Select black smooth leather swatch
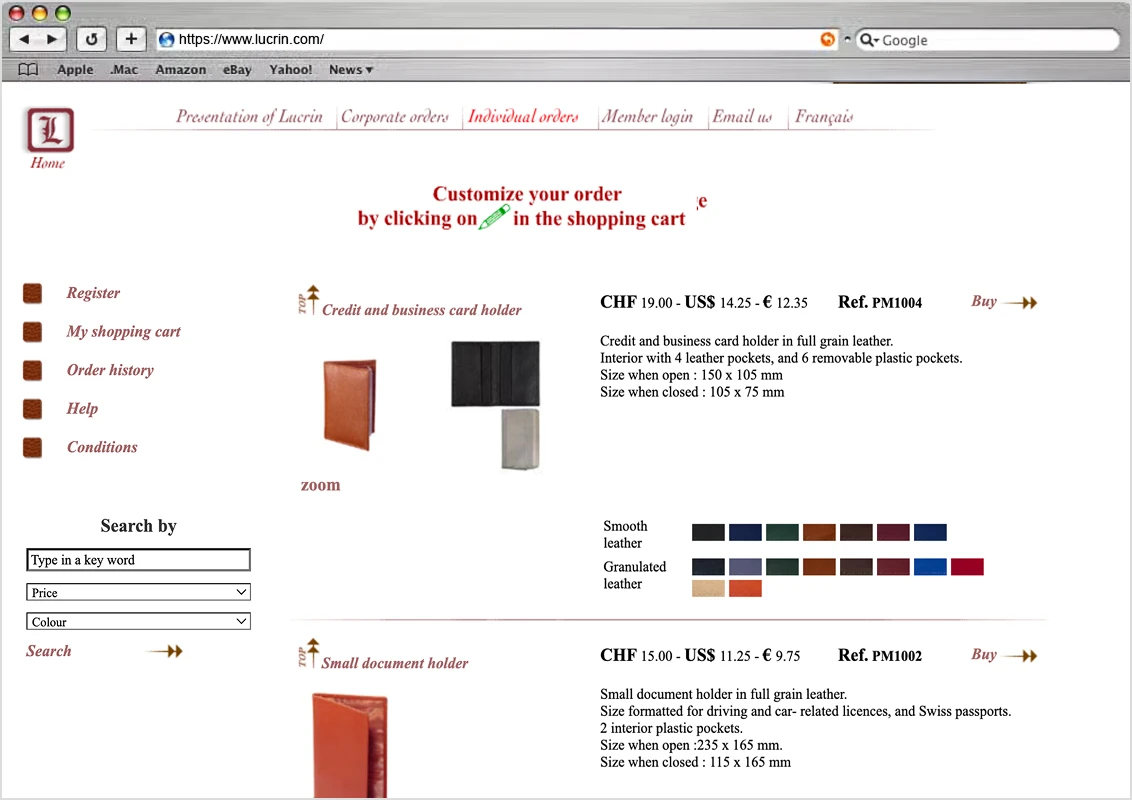This screenshot has width=1132, height=800. point(708,533)
